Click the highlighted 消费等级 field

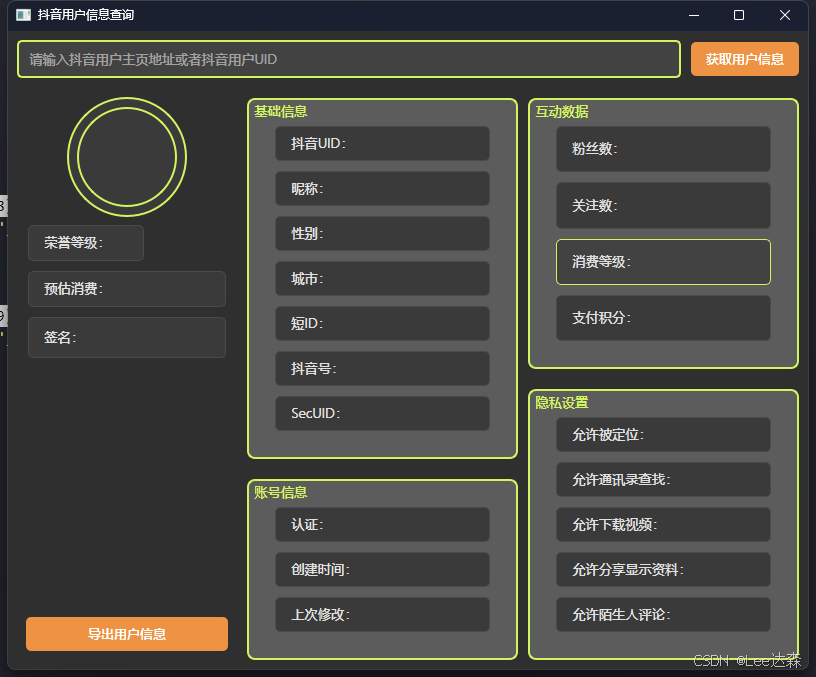coord(664,262)
